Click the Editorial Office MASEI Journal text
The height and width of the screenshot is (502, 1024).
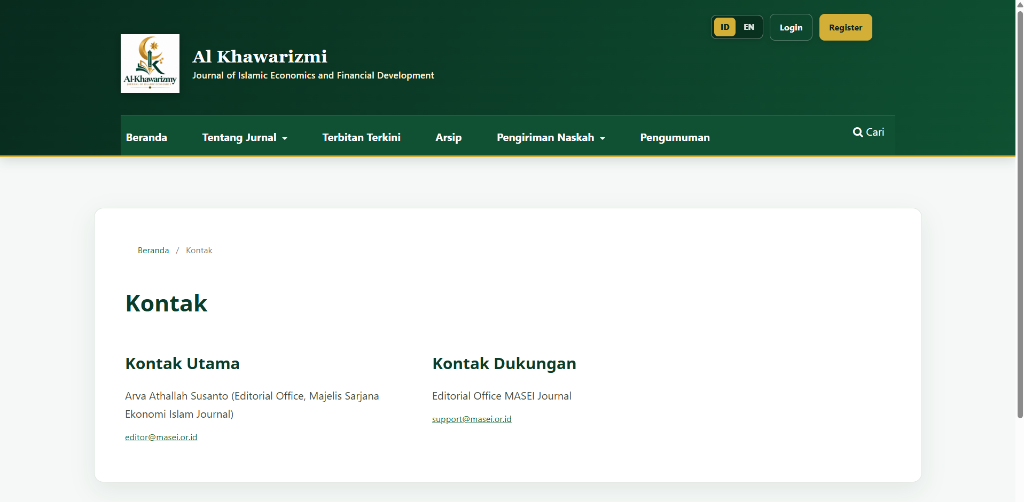point(502,396)
